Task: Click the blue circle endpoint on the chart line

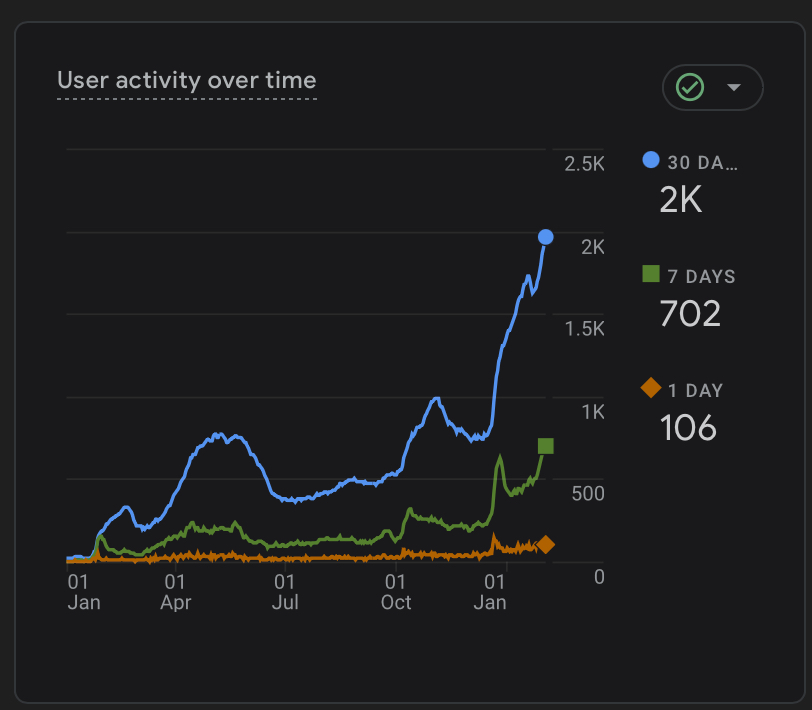Action: coord(545,237)
